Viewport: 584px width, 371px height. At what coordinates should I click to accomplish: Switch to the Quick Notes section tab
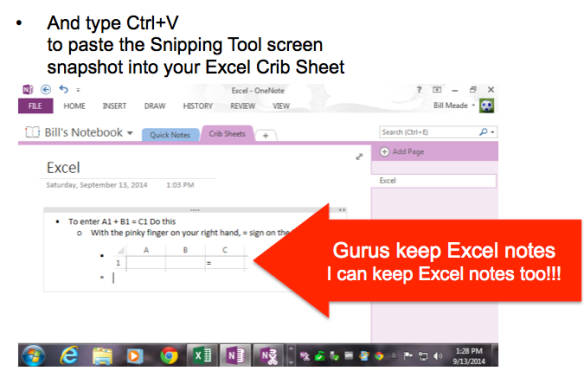pyautogui.click(x=170, y=135)
